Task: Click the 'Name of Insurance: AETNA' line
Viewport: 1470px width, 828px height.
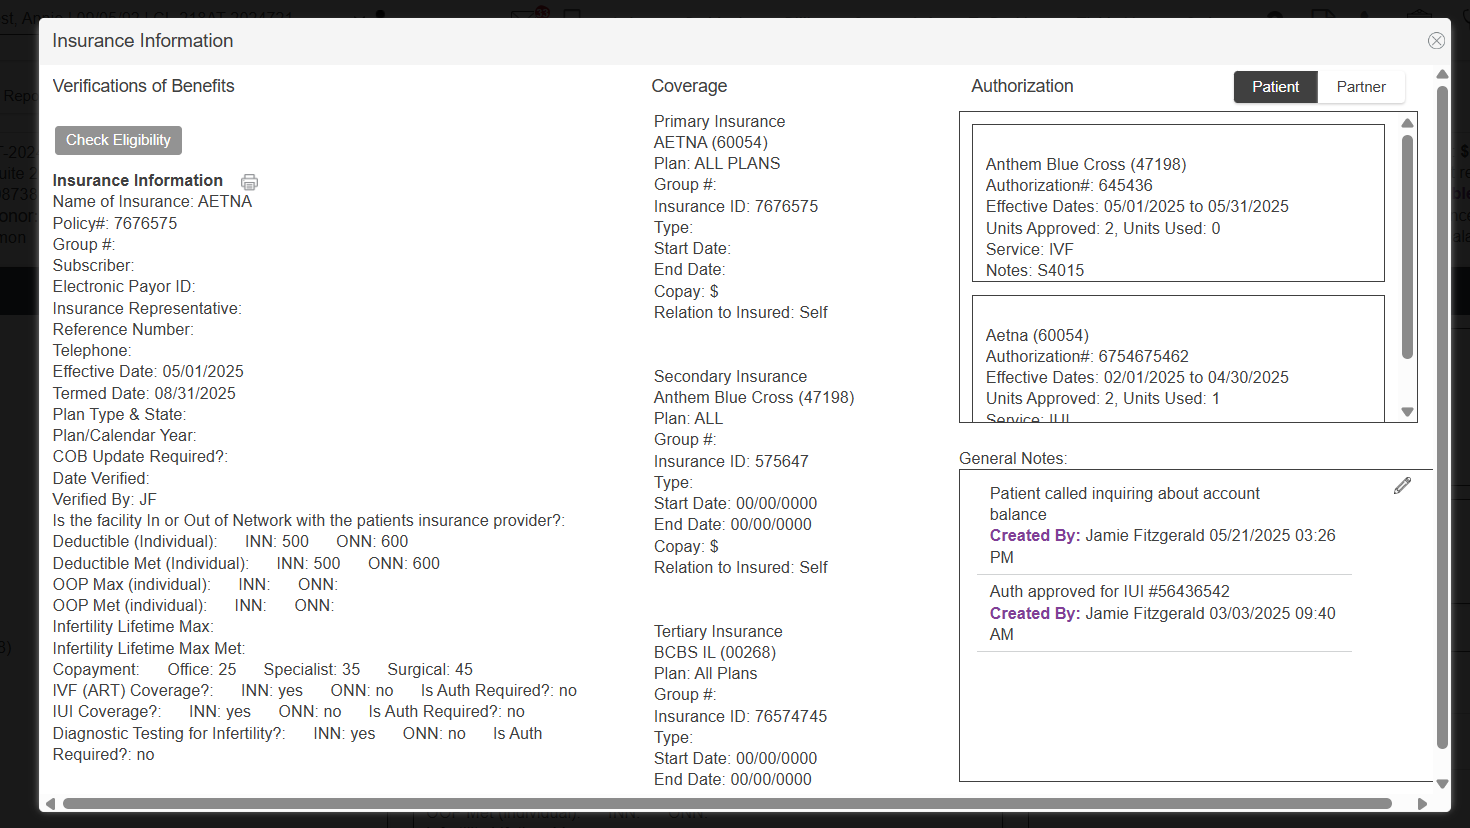Action: [x=152, y=201]
